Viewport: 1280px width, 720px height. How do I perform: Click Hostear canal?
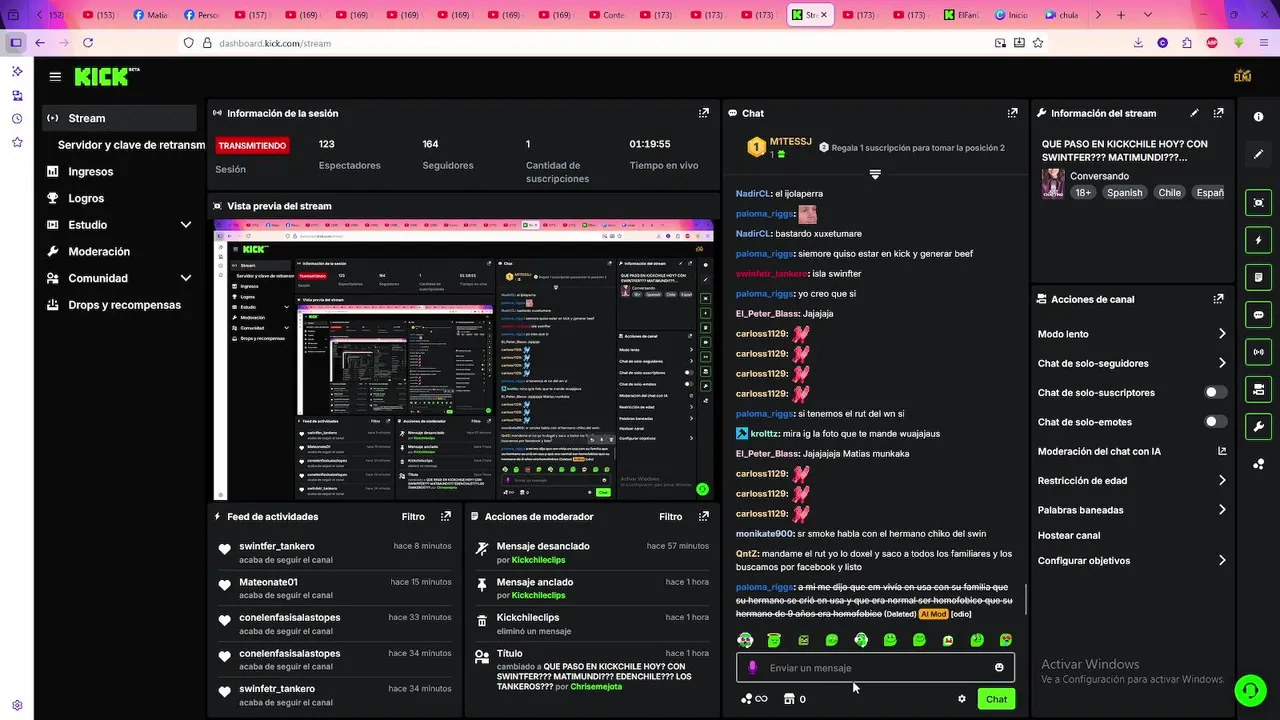click(x=1068, y=535)
